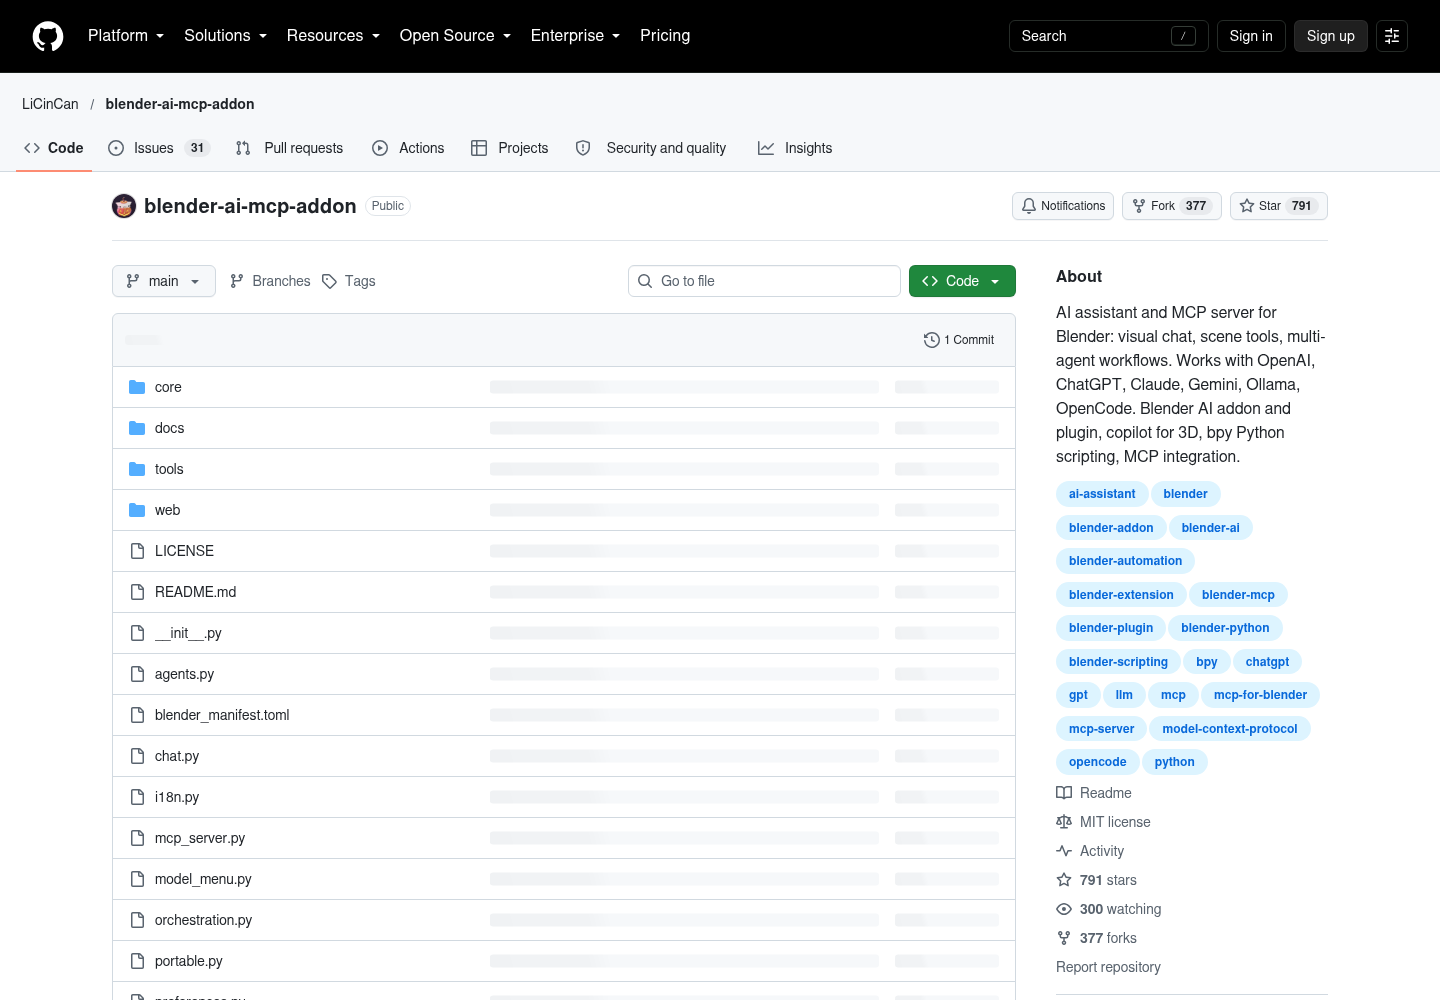Open the mcp_server.py file
Viewport: 1440px width, 1000px height.
[x=200, y=838]
